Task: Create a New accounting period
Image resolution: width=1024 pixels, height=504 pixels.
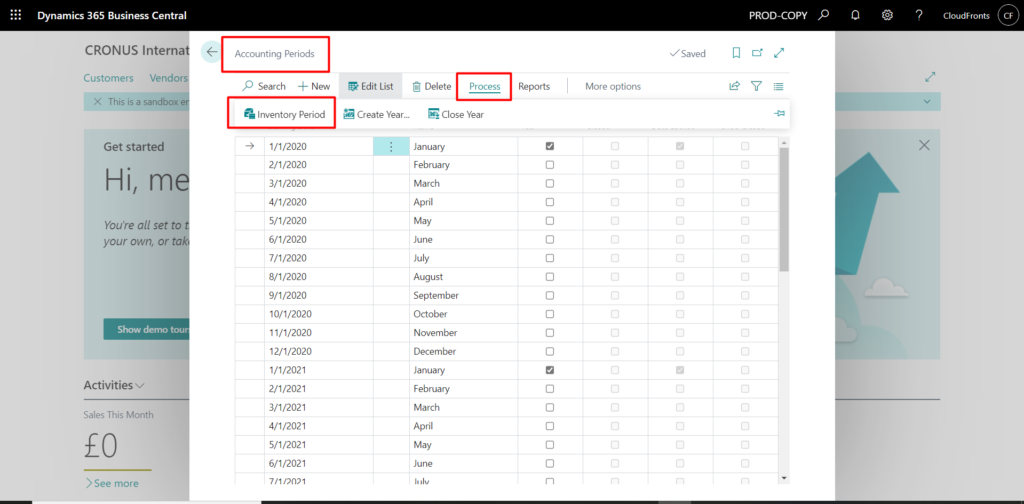Action: coord(314,86)
